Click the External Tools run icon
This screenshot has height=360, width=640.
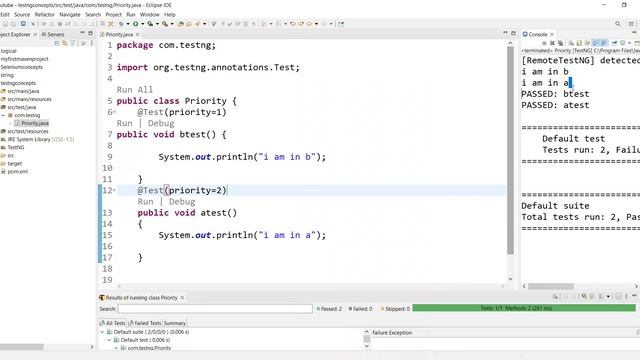(165, 24)
